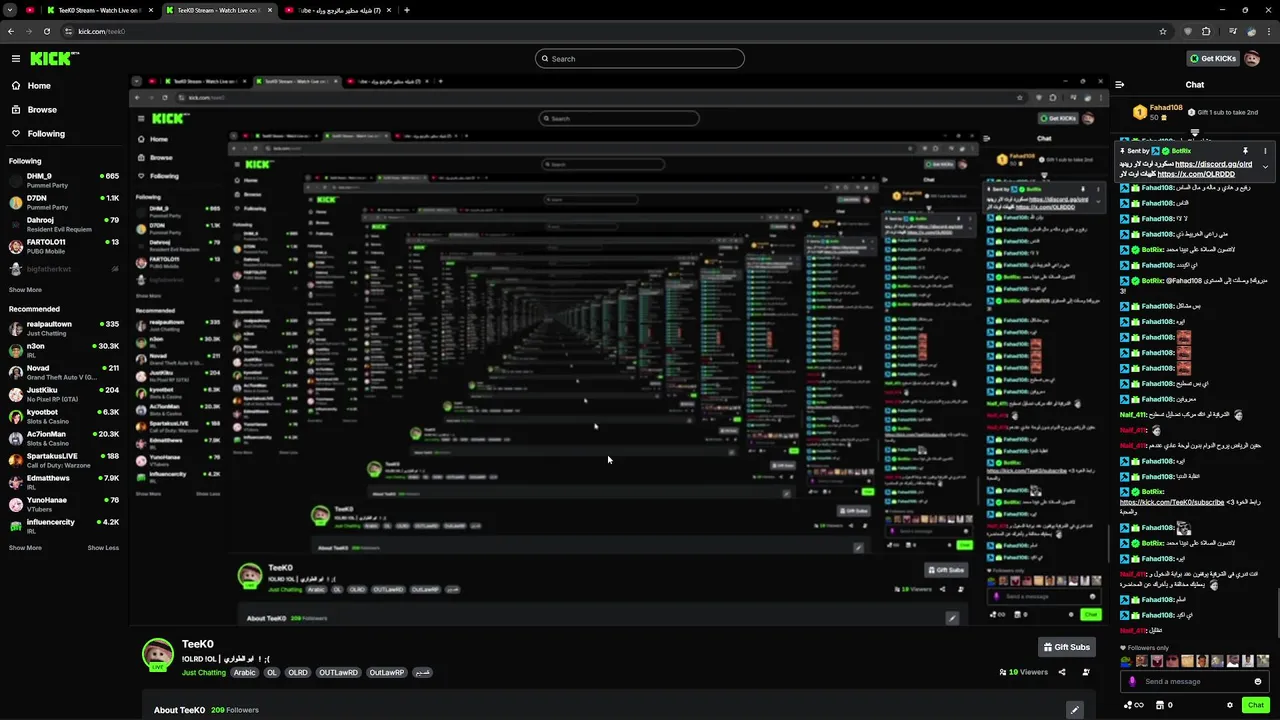Open browser extensions puzzle icon

1206,31
